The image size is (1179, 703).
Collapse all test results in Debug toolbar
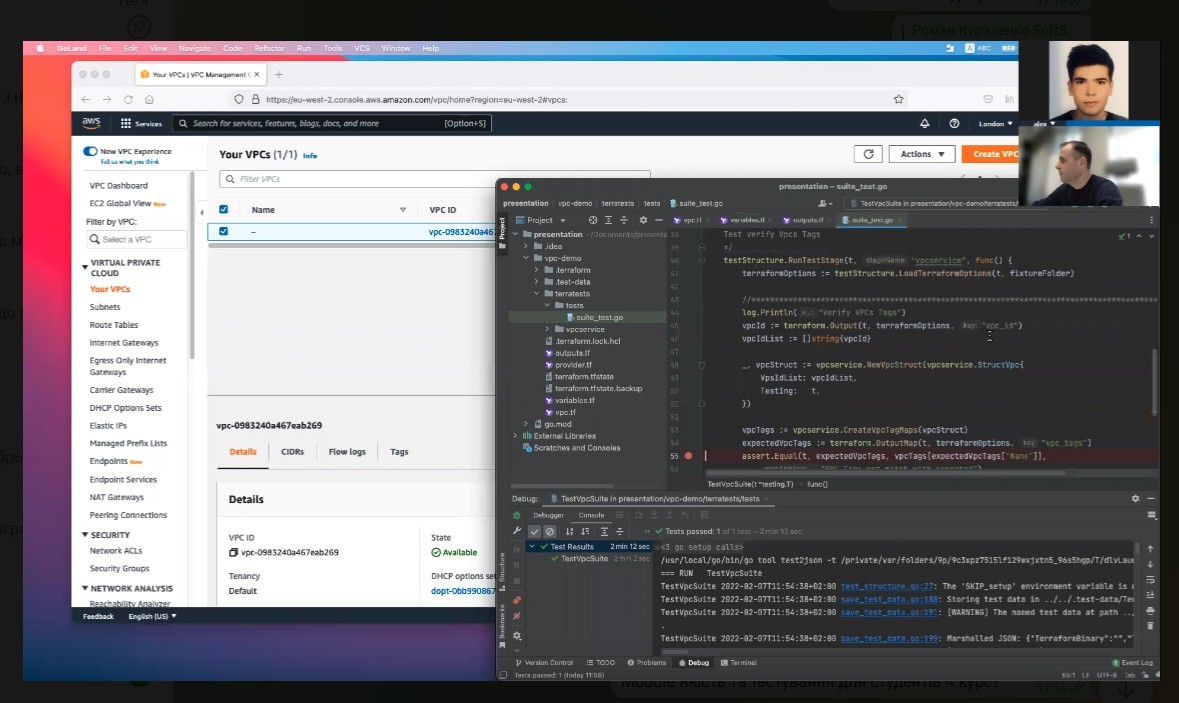pos(620,532)
